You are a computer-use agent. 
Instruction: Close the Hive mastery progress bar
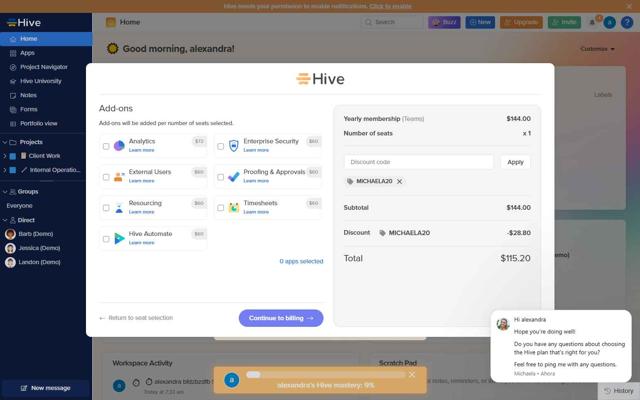coord(412,375)
